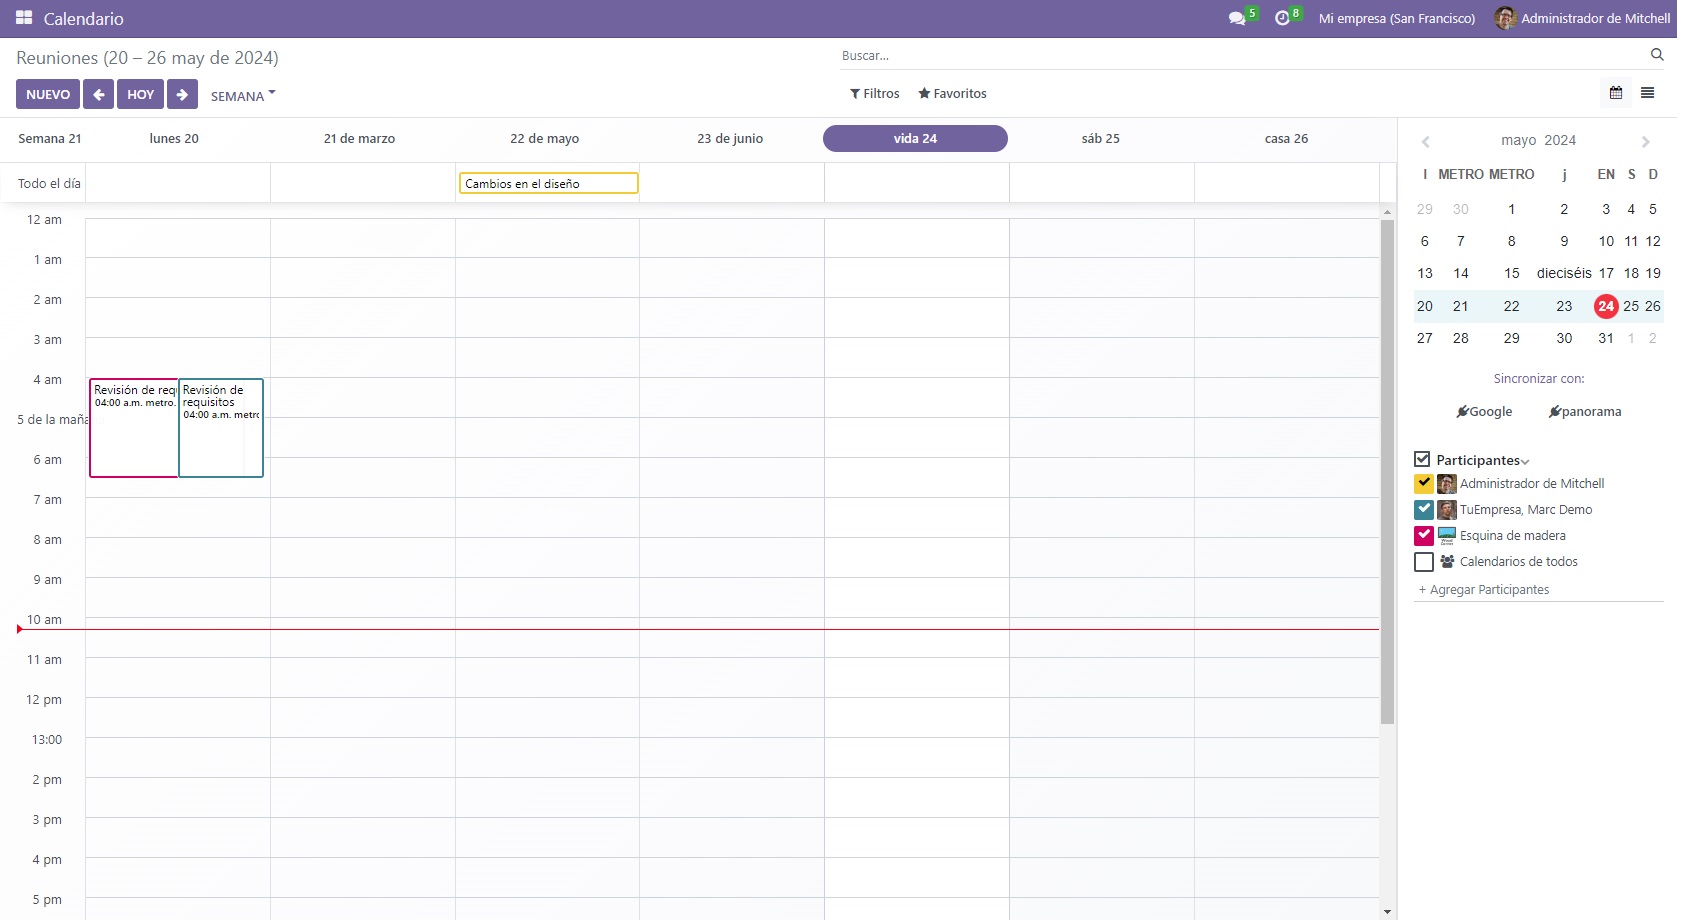The height and width of the screenshot is (924, 1681).
Task: Open the SEMANA view scale dropdown
Action: click(243, 96)
